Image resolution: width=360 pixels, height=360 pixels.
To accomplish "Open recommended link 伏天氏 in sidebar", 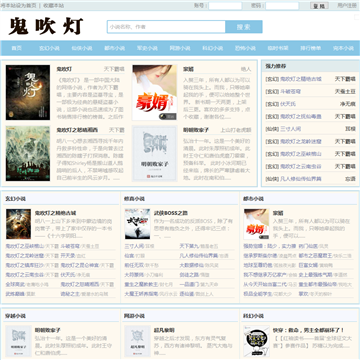I will [288, 104].
